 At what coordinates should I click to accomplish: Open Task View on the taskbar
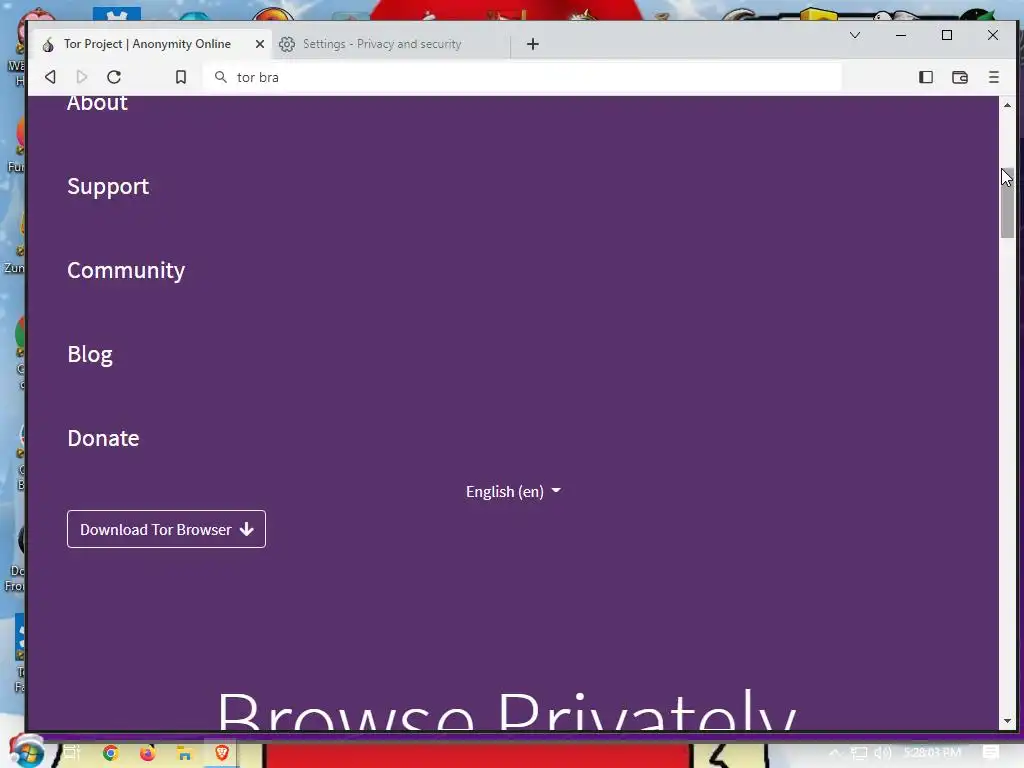pyautogui.click(x=71, y=753)
